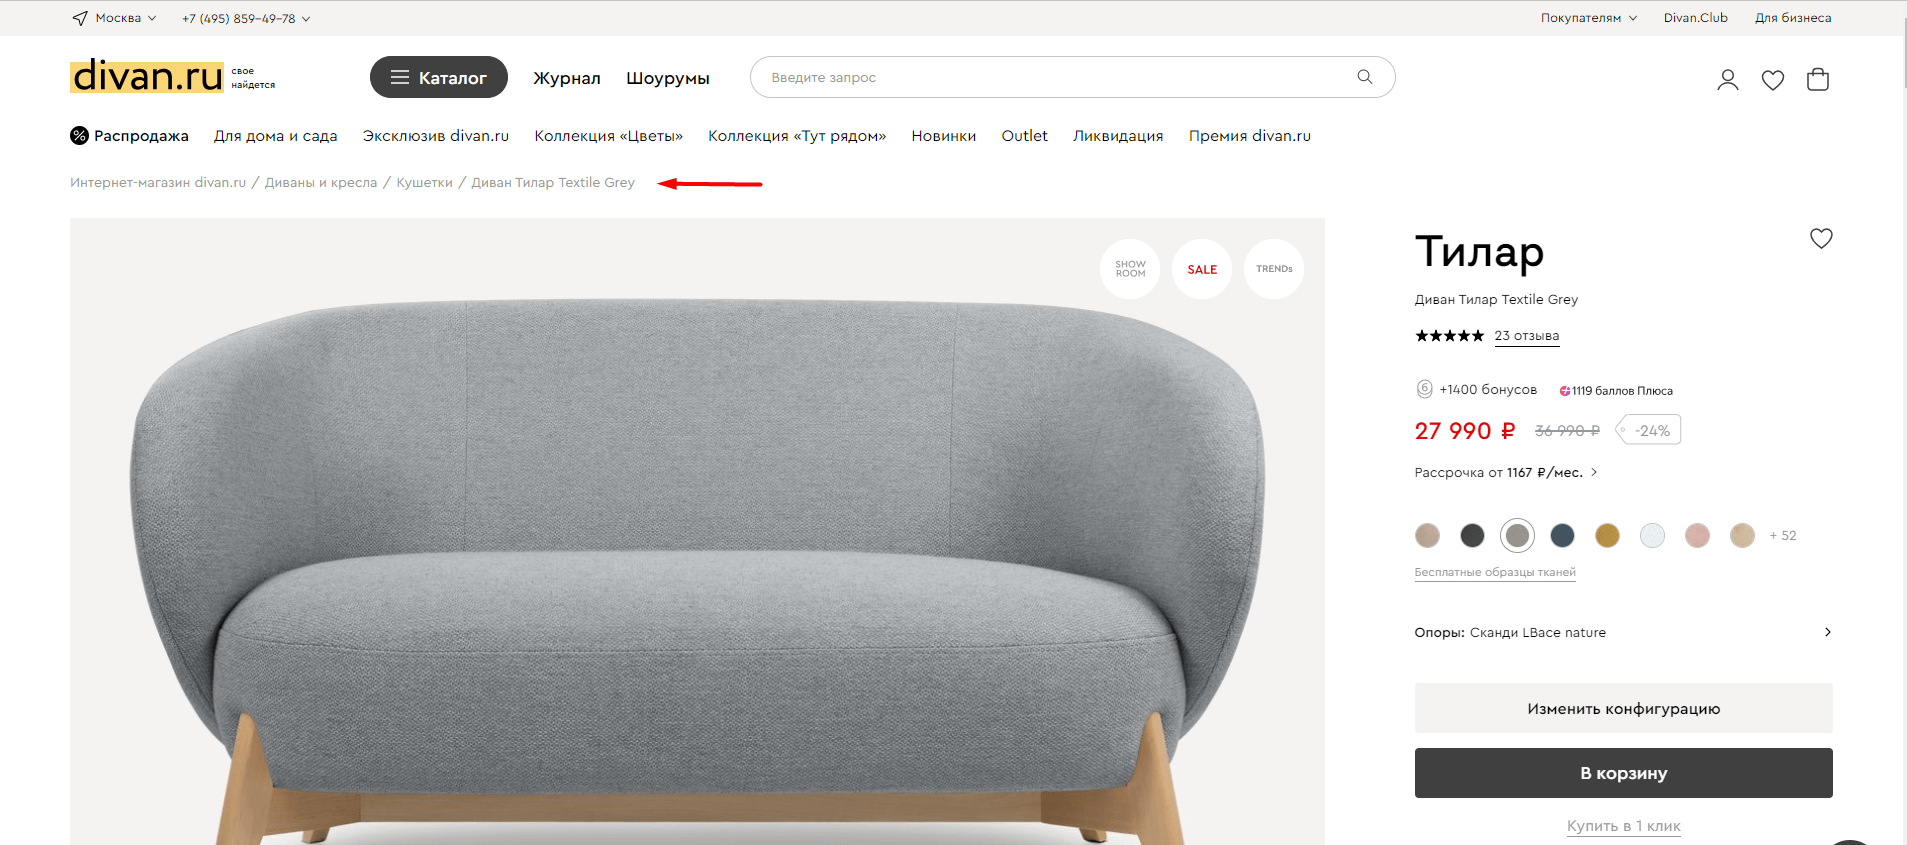Screen dimensions: 1907x845
Task: Open the Распродажа section
Action: pyautogui.click(x=129, y=136)
